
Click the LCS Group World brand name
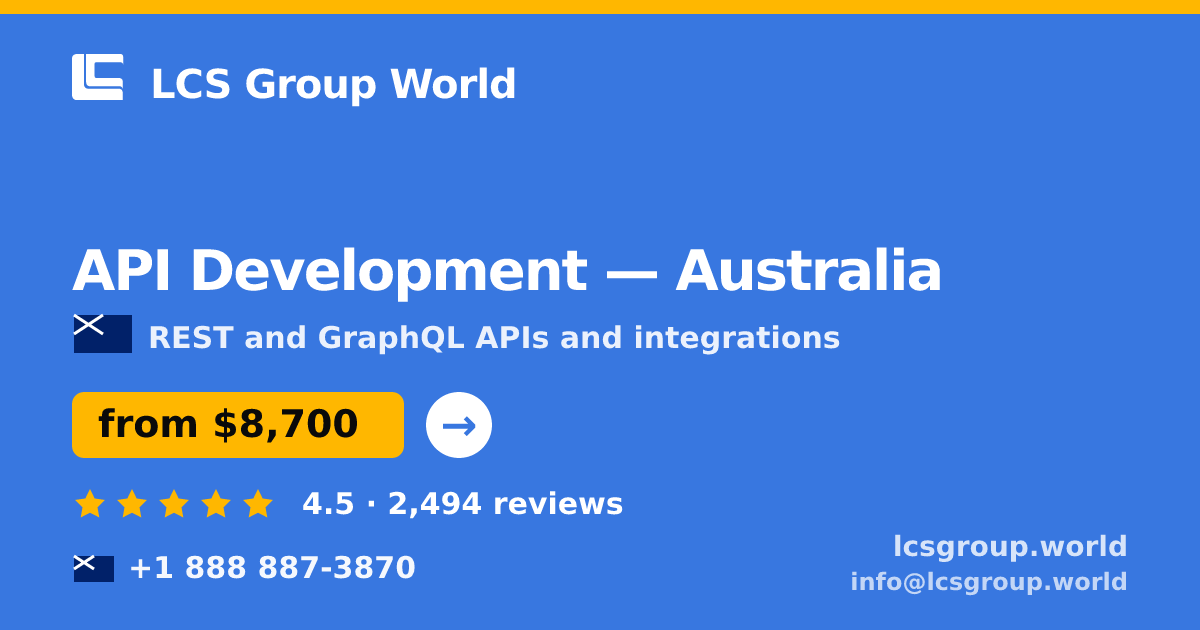333,84
